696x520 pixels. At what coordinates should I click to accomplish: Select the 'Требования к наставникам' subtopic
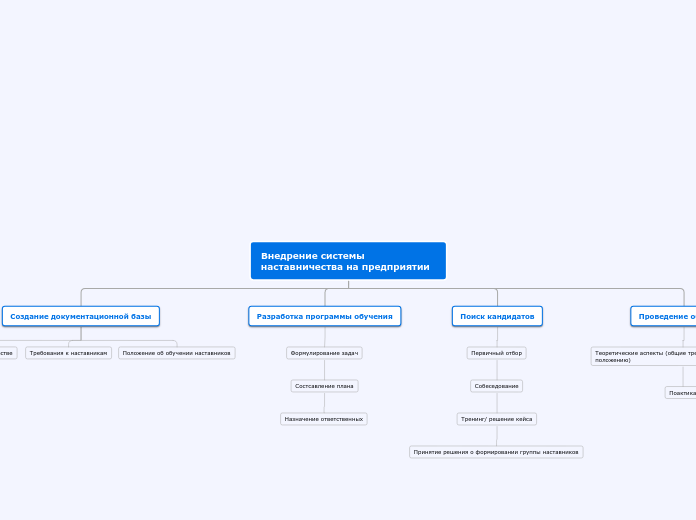click(x=68, y=353)
